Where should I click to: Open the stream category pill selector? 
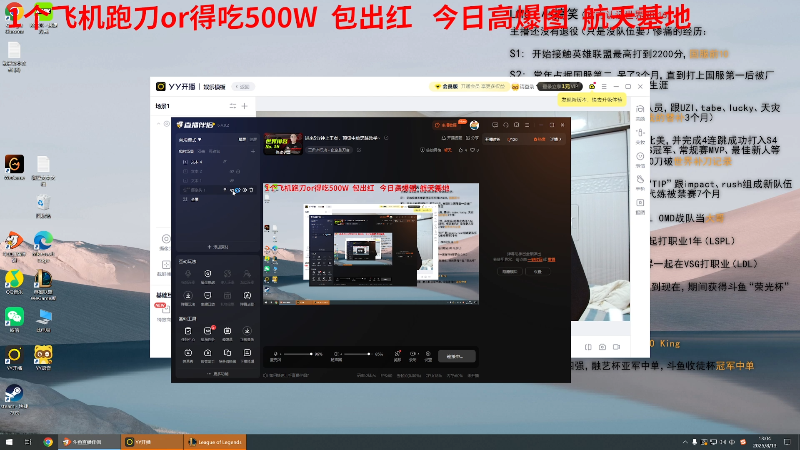[329, 150]
